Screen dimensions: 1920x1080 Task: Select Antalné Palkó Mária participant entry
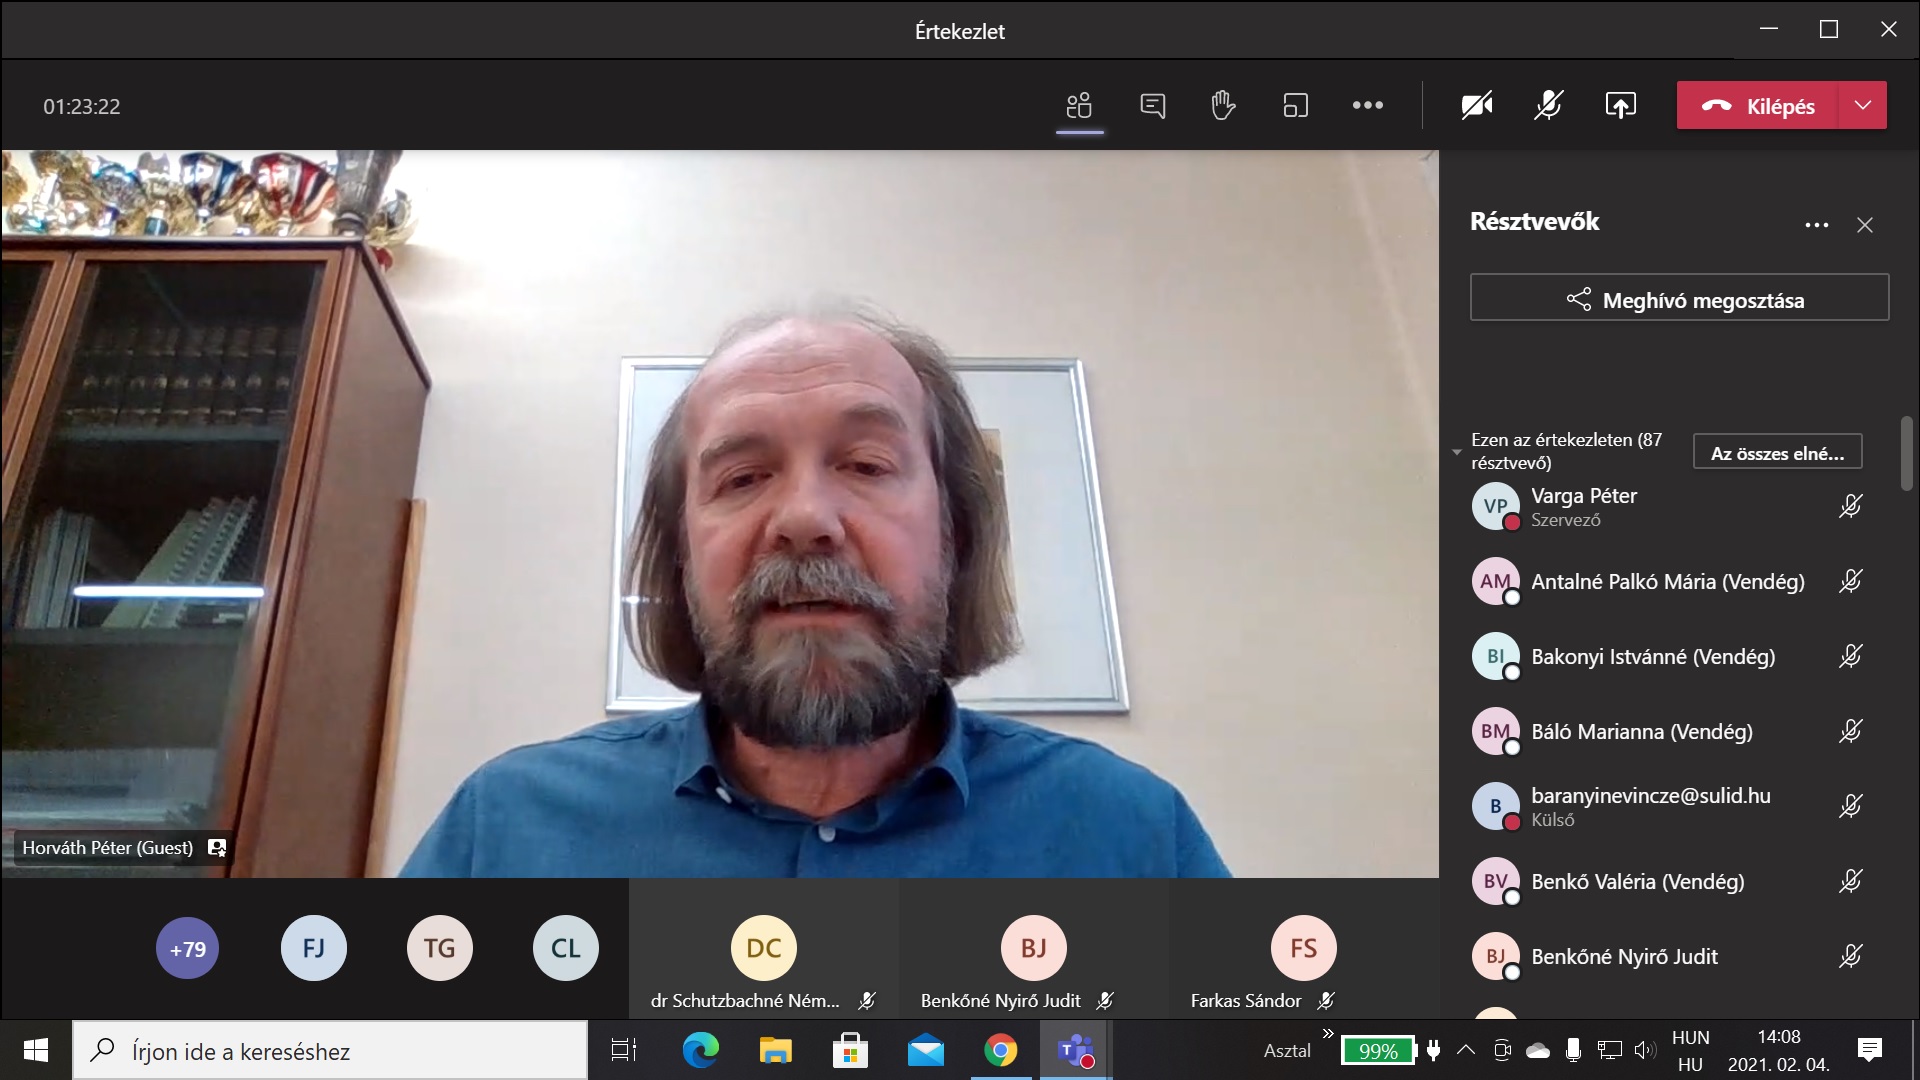coord(1667,581)
